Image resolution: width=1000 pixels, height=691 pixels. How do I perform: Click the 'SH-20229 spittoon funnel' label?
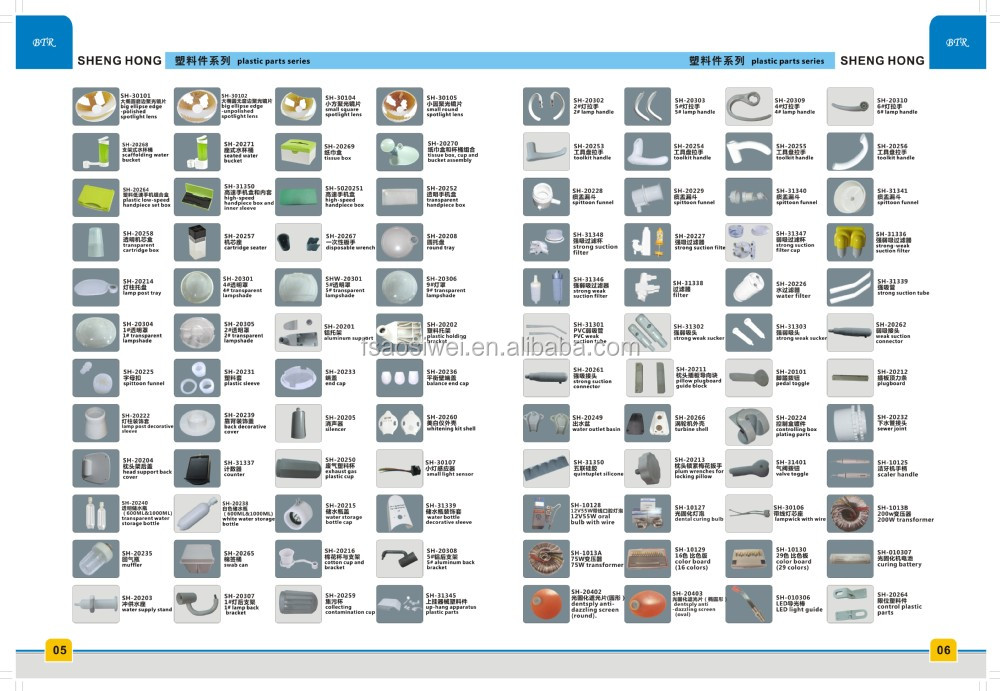[695, 197]
